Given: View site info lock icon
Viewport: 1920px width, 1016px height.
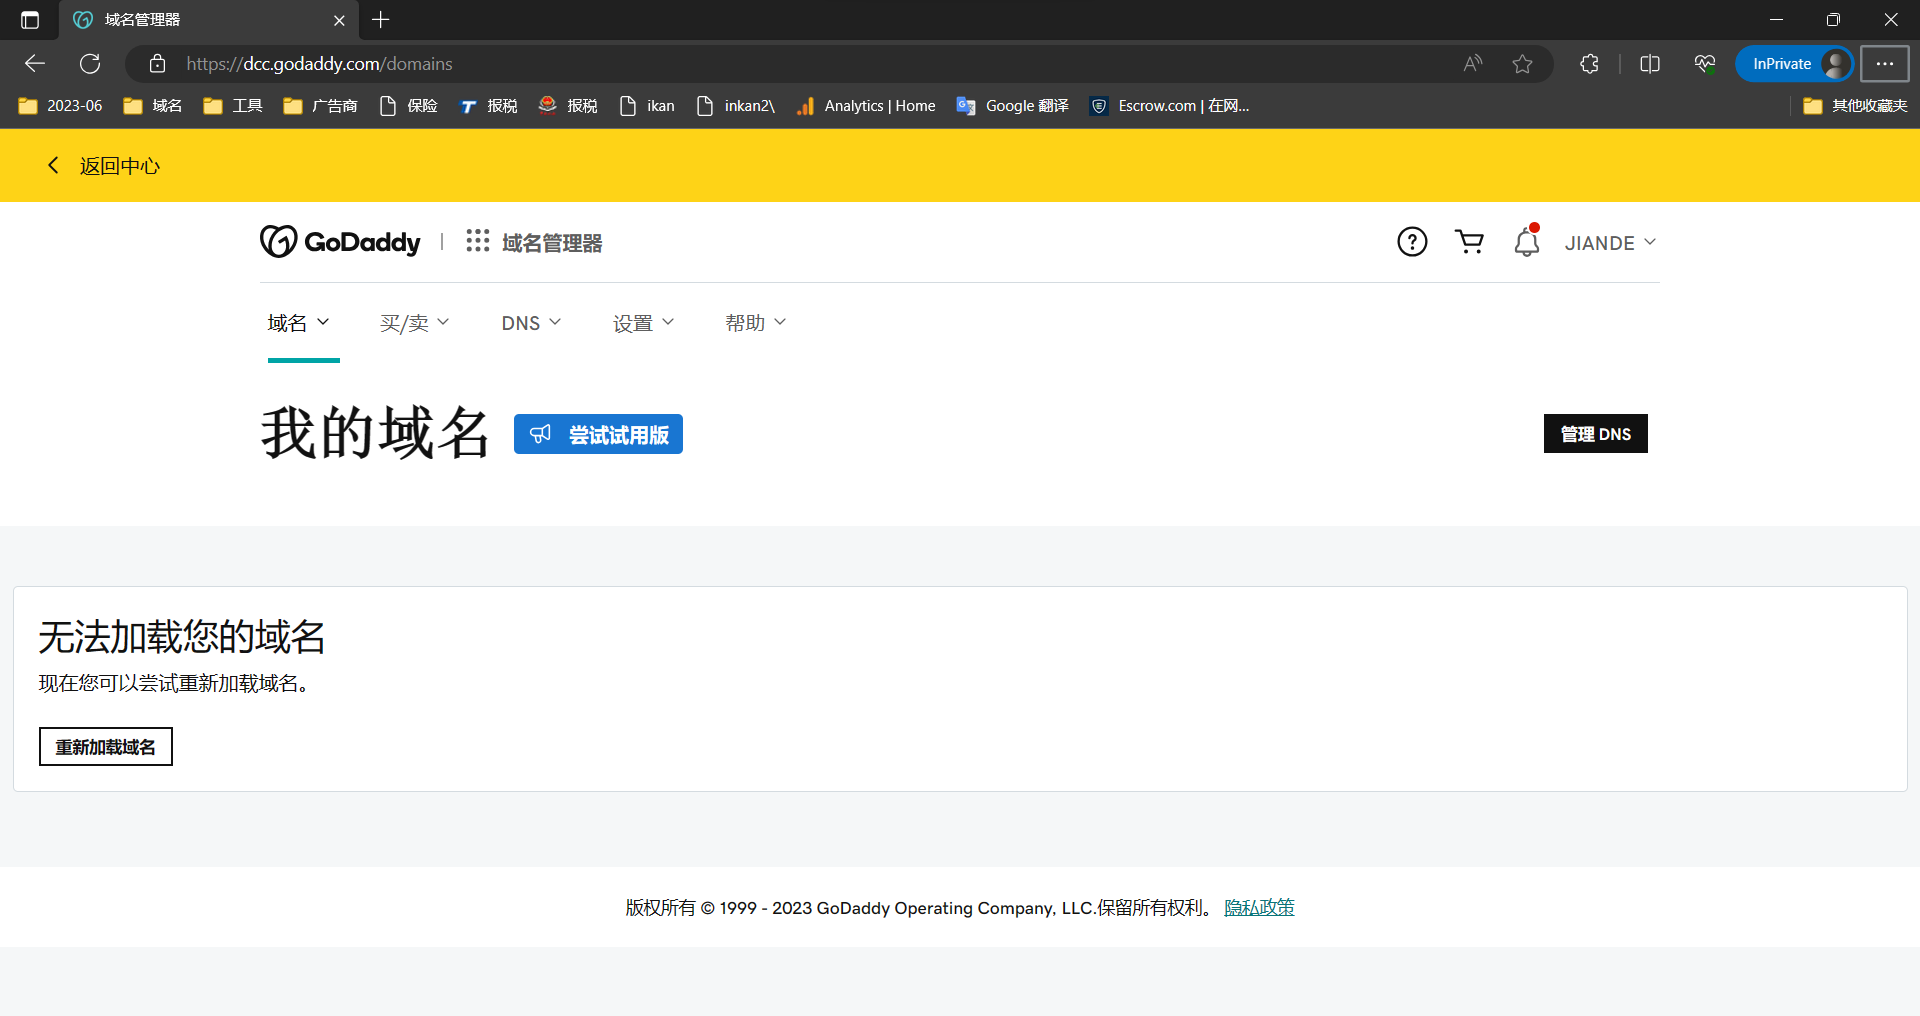Looking at the screenshot, I should point(157,64).
